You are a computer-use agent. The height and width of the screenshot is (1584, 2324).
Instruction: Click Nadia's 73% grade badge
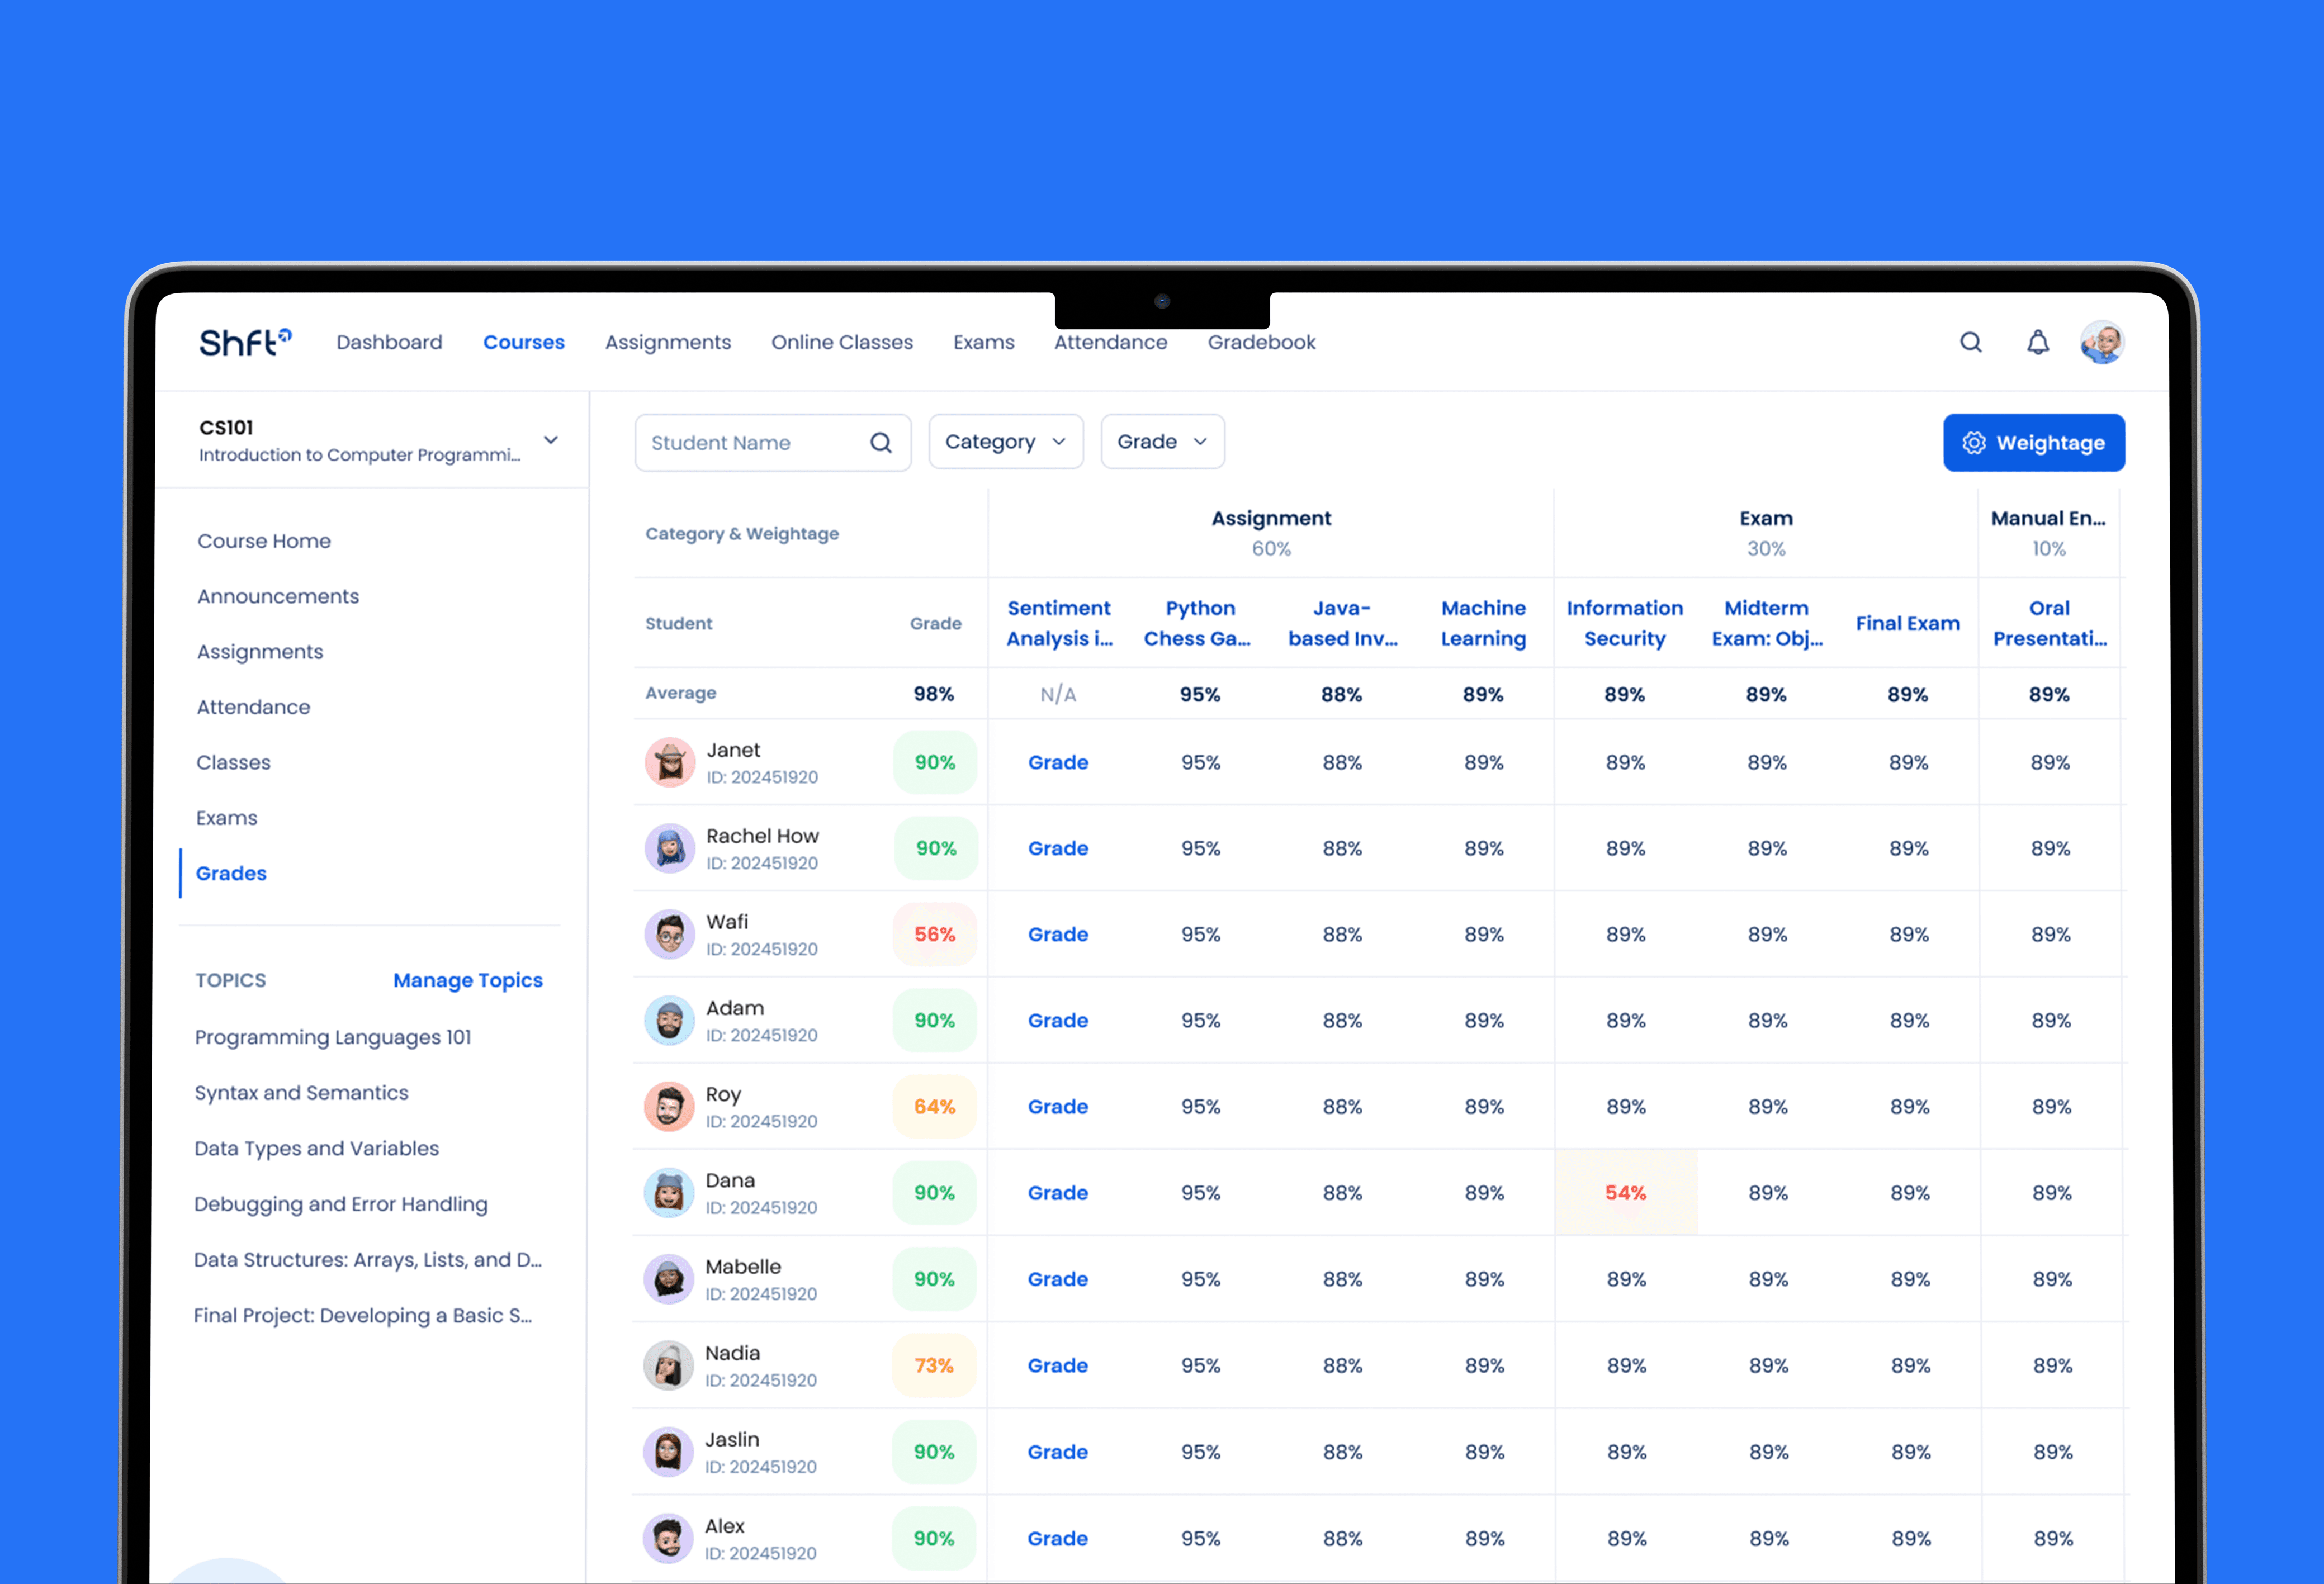tap(934, 1365)
